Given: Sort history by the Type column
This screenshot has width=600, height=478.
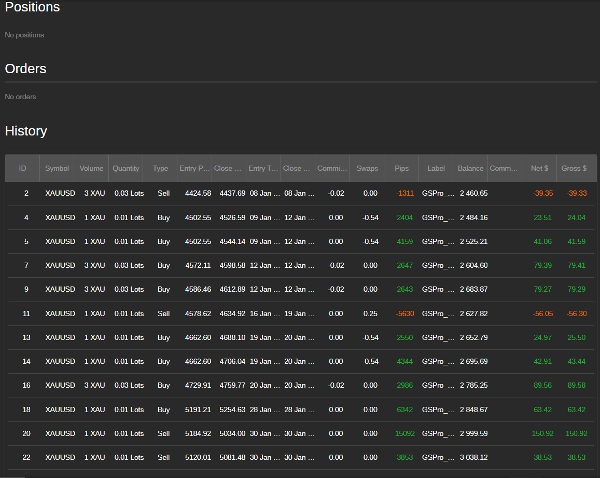Looking at the screenshot, I should pyautogui.click(x=160, y=168).
